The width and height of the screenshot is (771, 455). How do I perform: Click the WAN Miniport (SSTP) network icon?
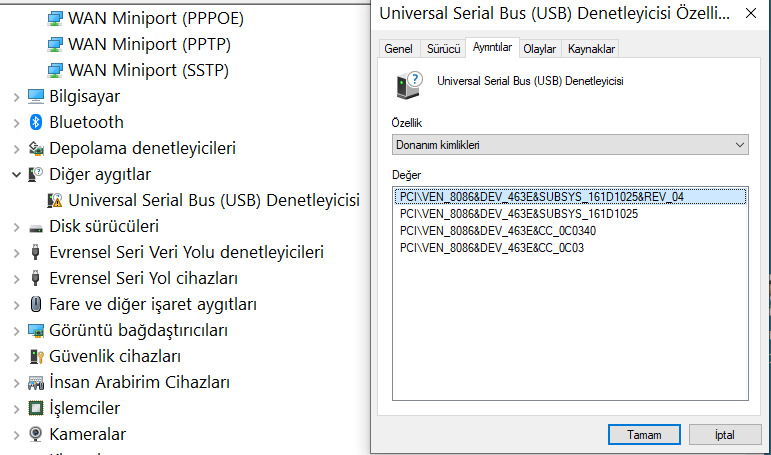[x=55, y=70]
